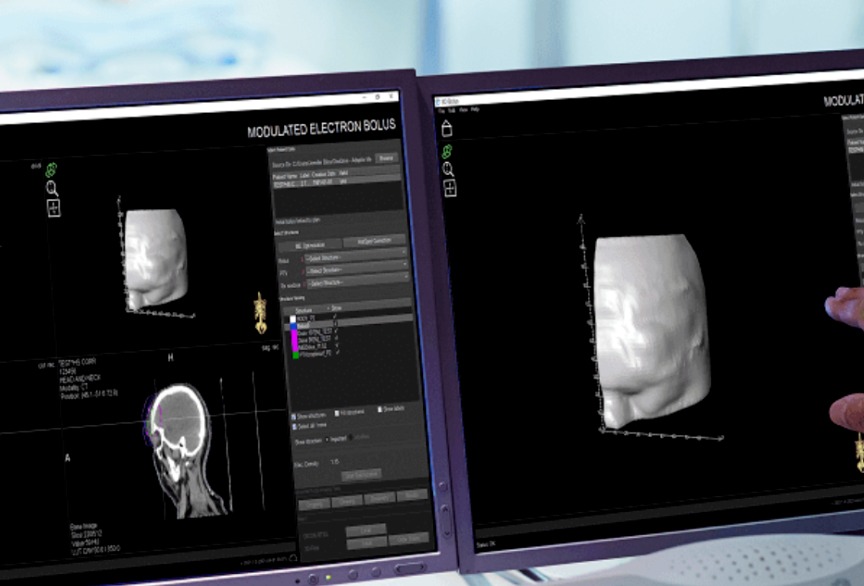Click the green link icon on the left monitor

coord(51,170)
